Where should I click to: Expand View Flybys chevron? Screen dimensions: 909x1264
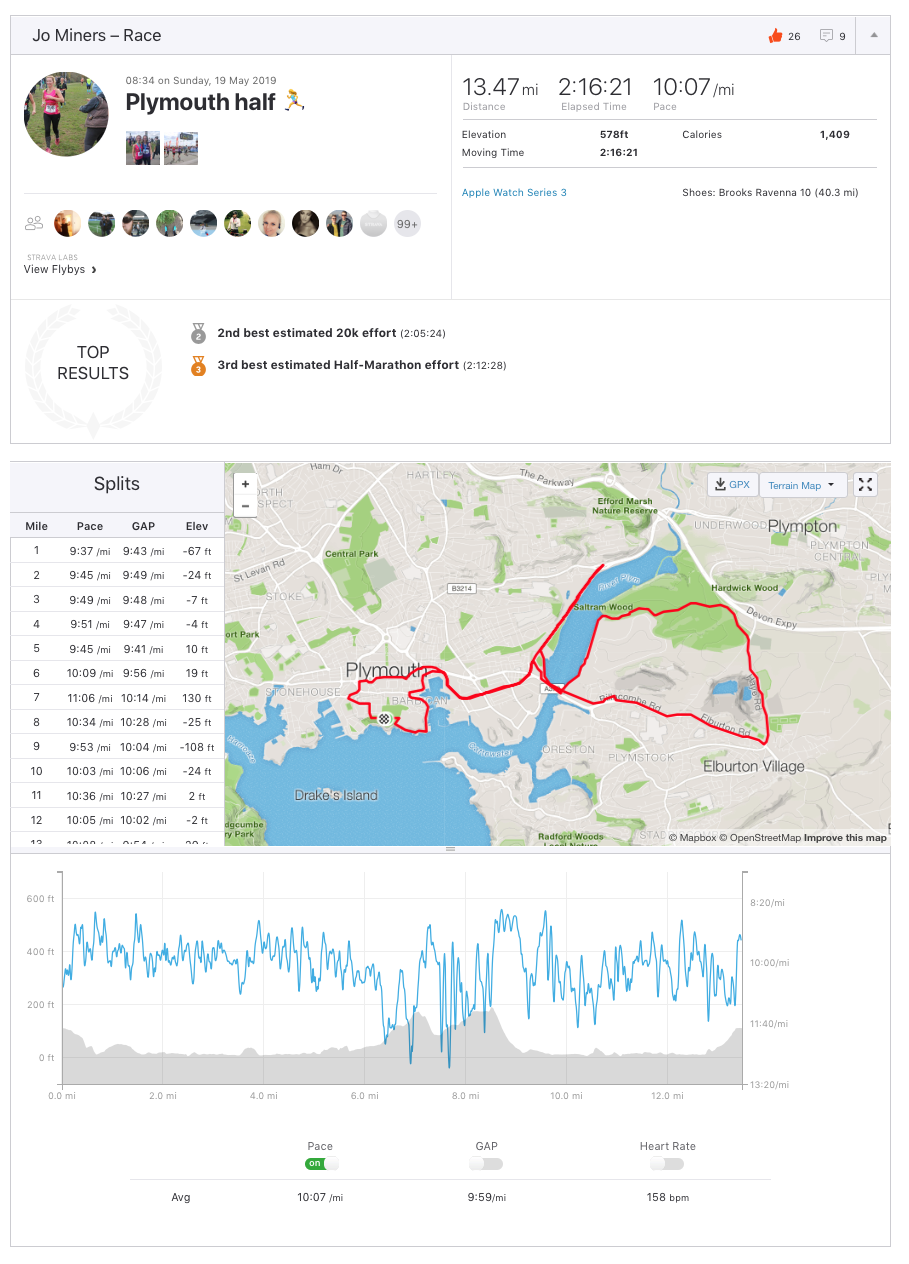point(94,269)
